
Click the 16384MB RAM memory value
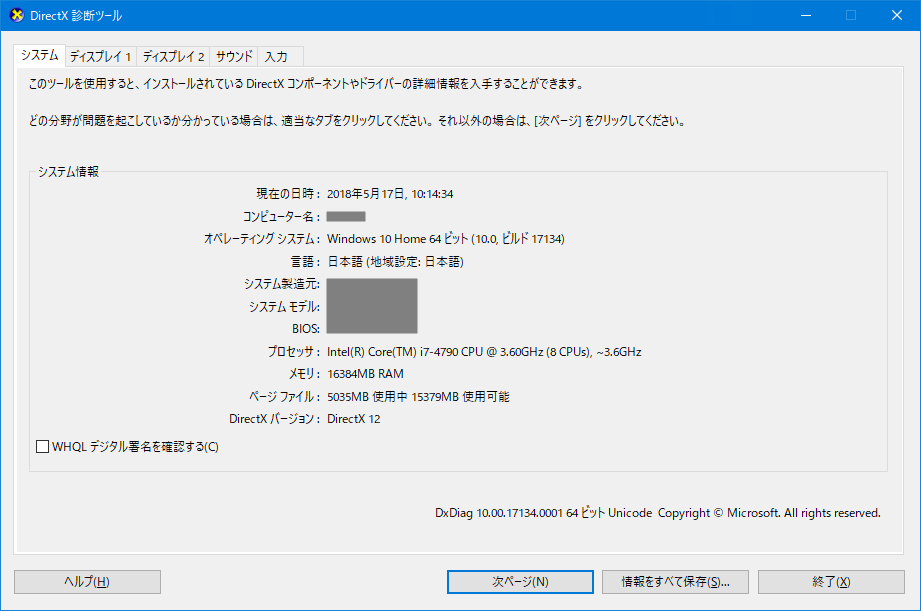pos(368,373)
